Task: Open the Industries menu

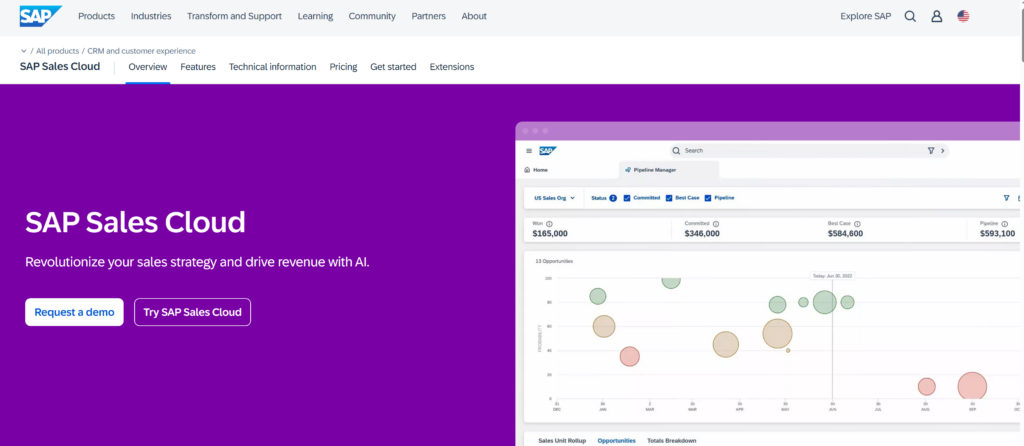Action: 151,16
